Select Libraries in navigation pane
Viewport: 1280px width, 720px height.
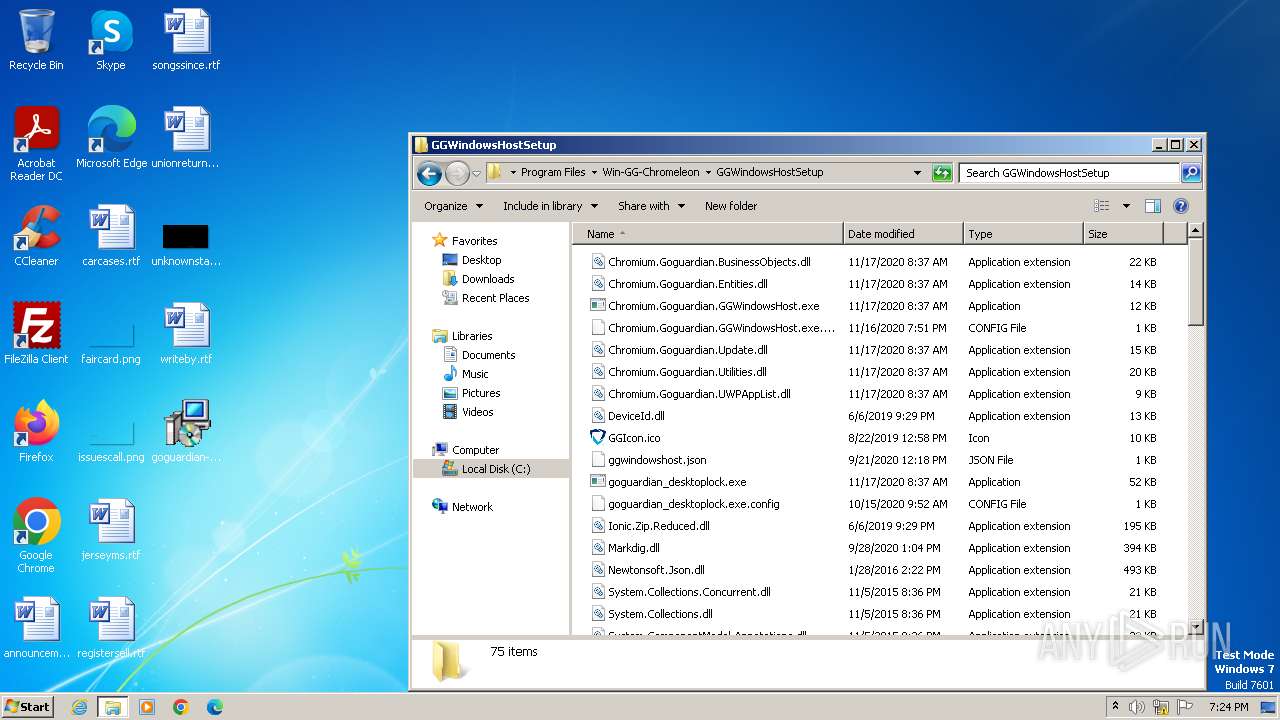tap(472, 336)
